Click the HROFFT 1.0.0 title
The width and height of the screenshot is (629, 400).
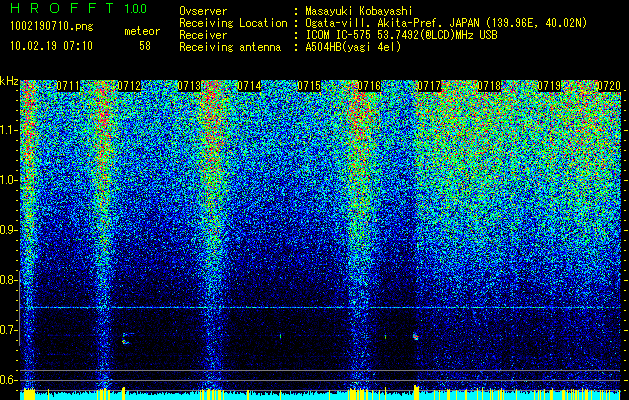(78, 8)
